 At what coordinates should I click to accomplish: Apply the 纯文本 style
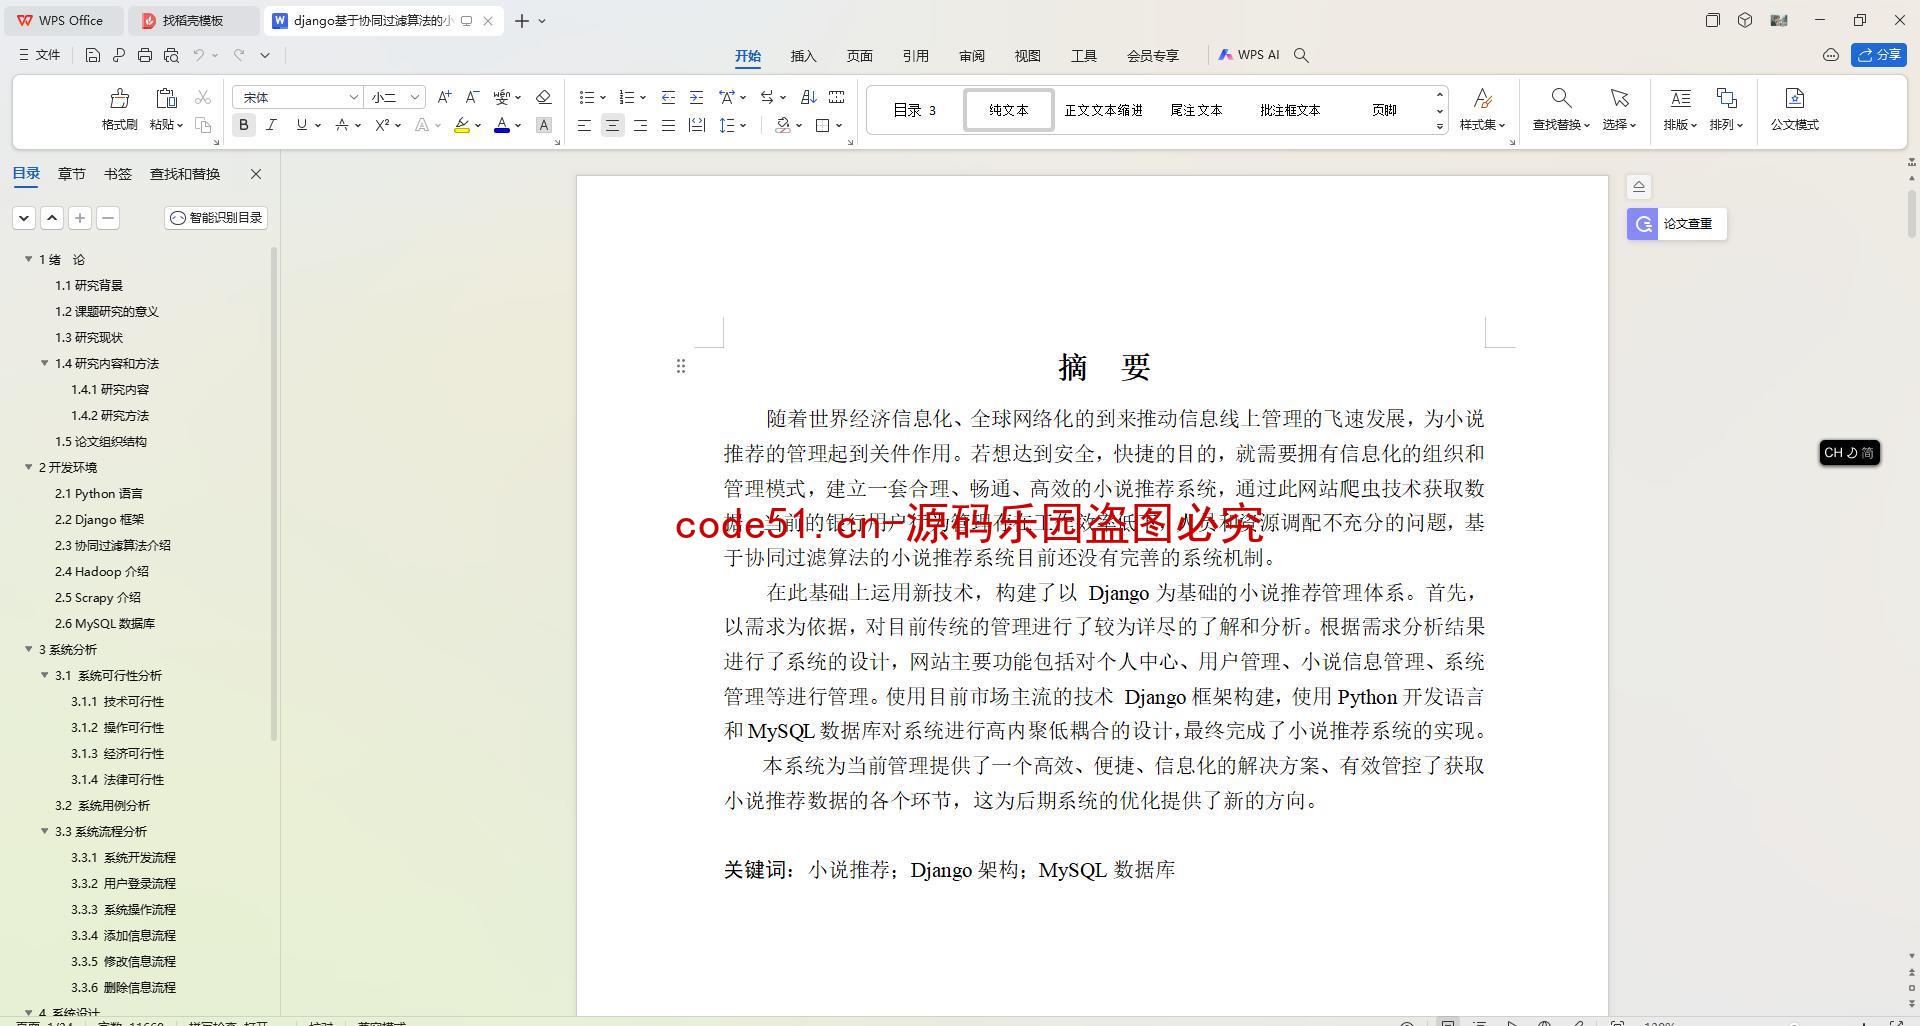(1008, 110)
